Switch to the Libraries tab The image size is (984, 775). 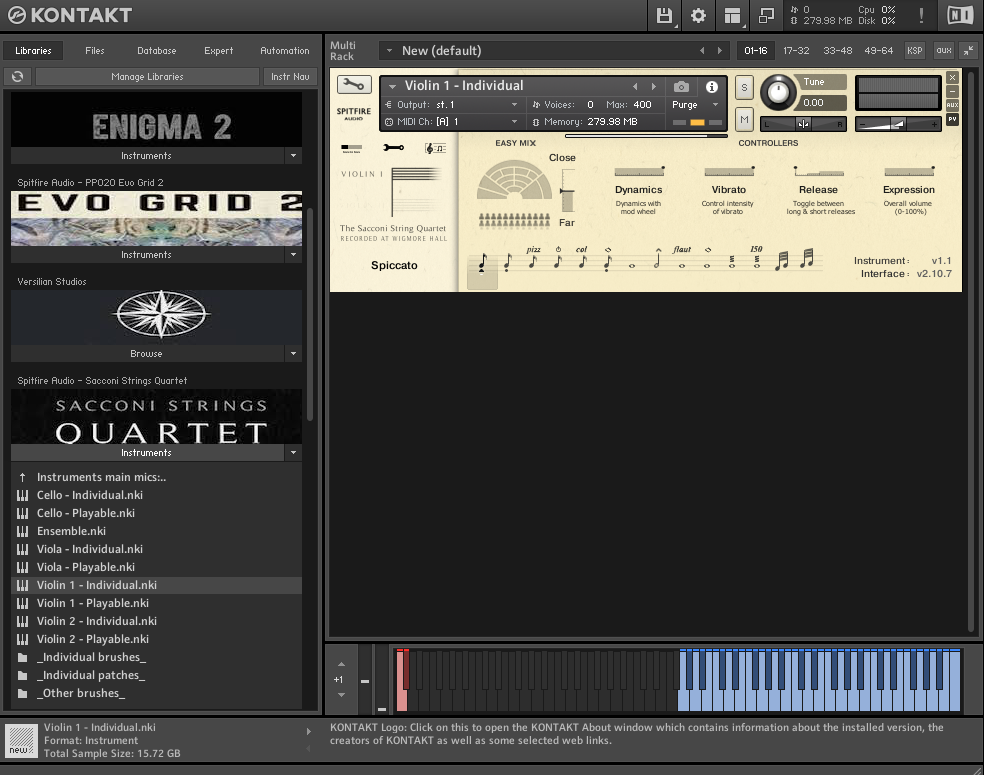[x=33, y=51]
